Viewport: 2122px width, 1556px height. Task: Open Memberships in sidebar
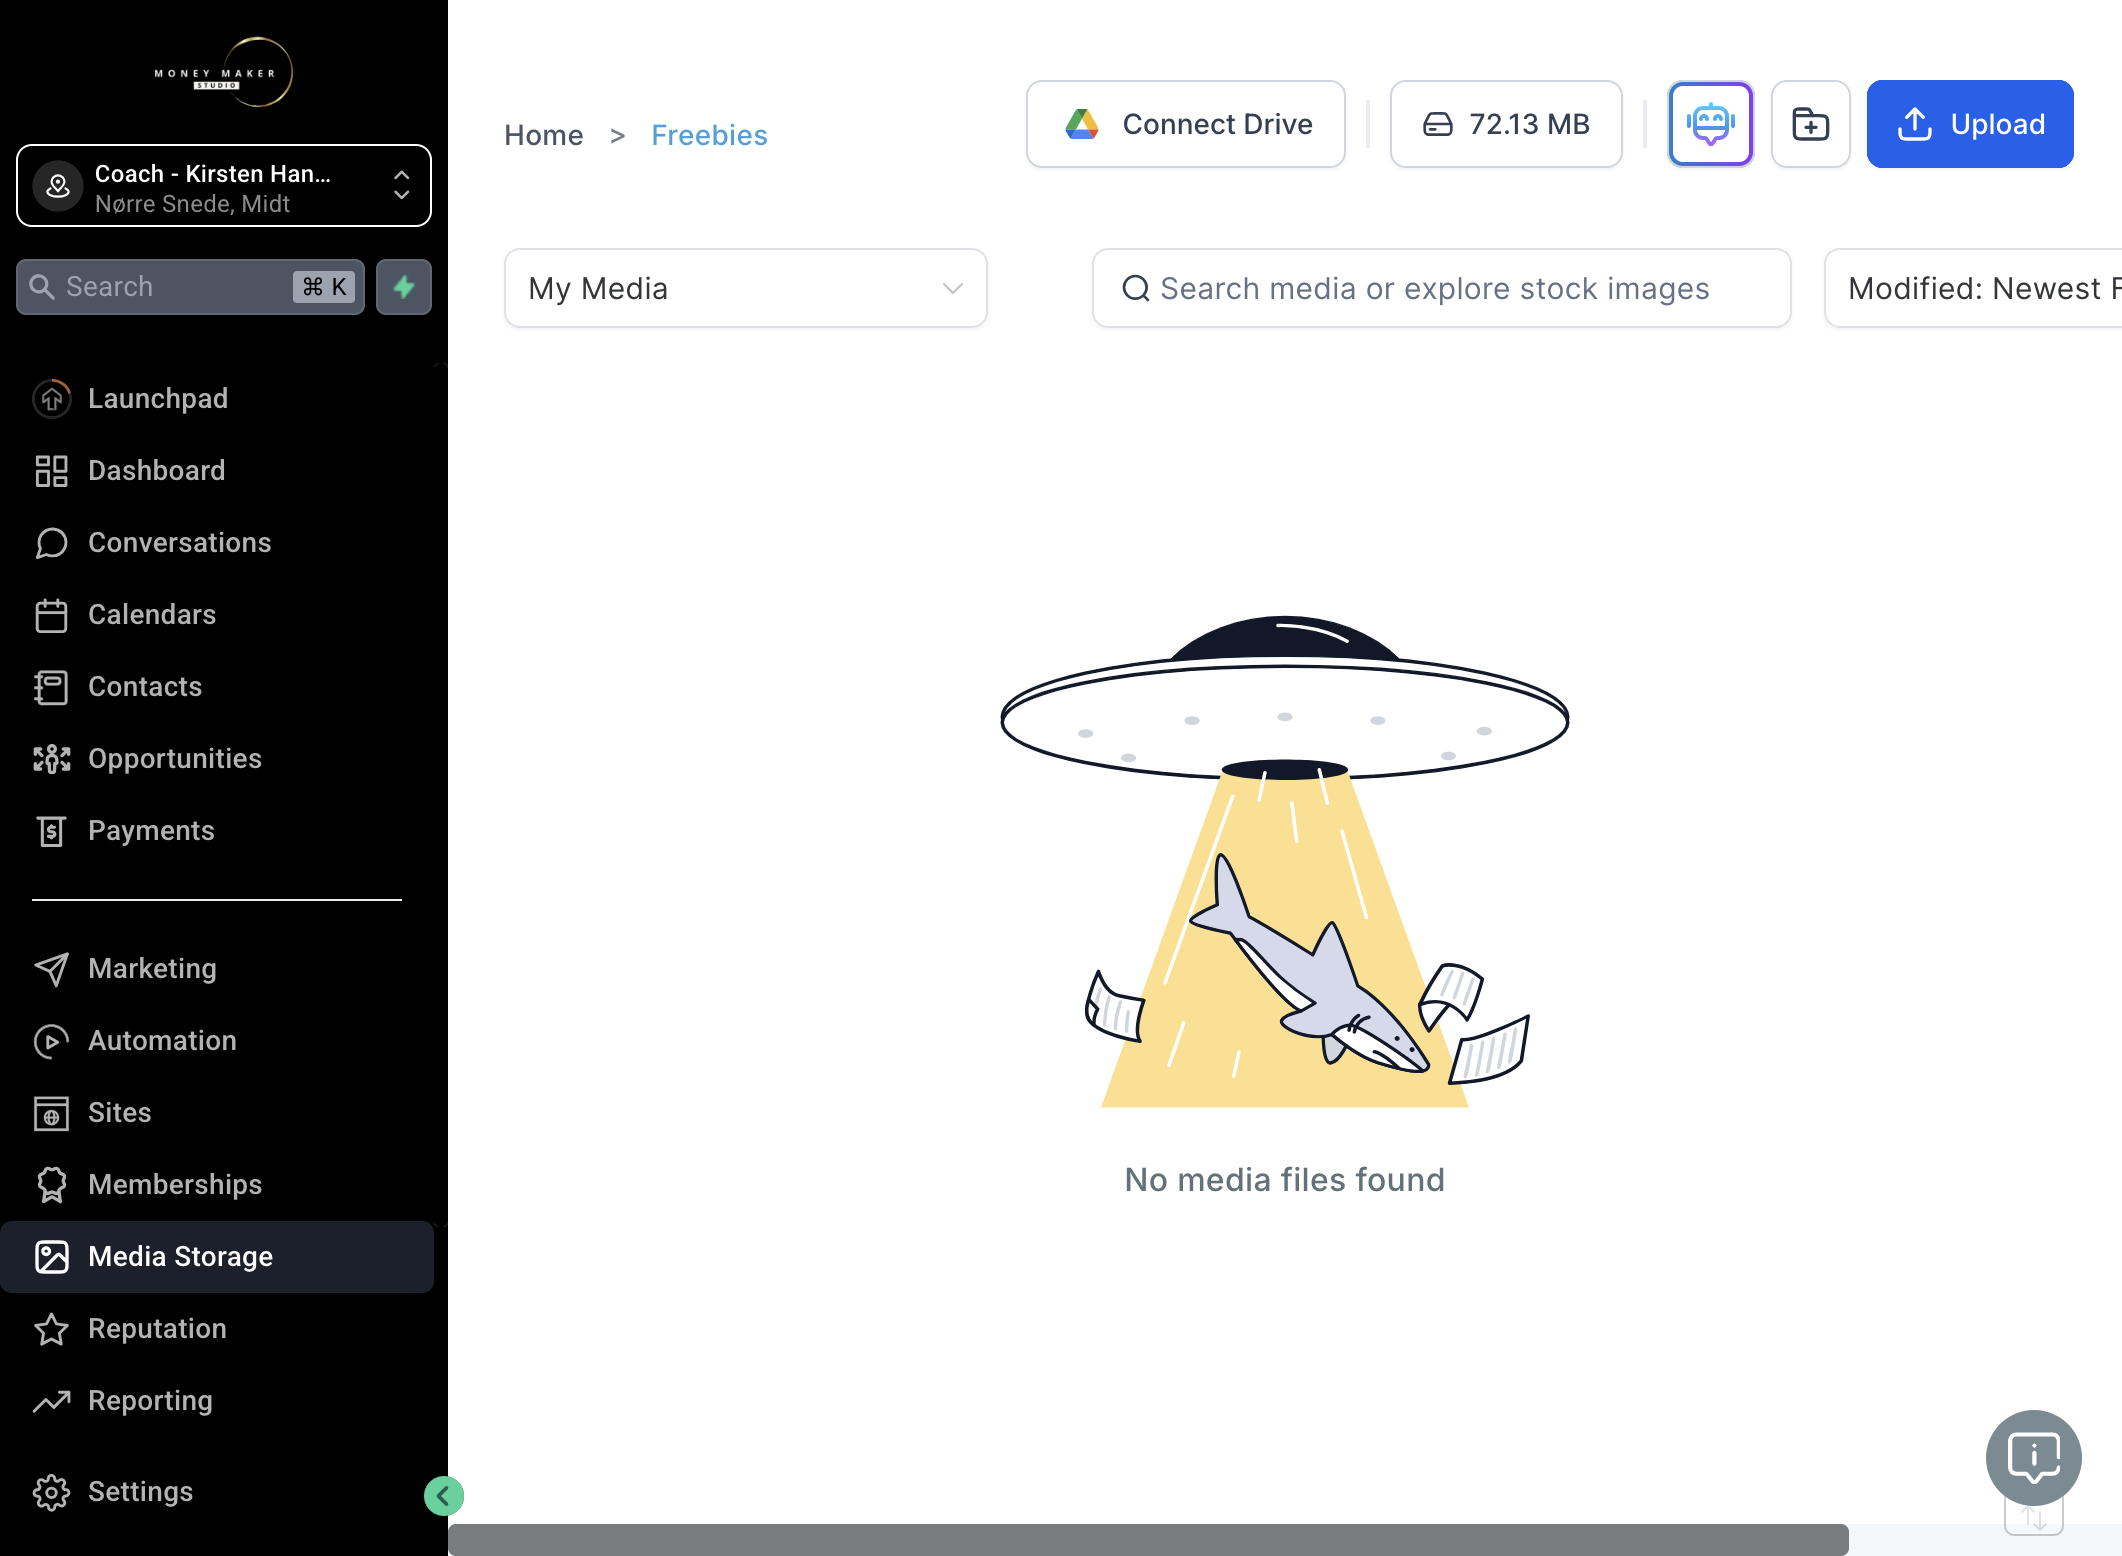217,1184
